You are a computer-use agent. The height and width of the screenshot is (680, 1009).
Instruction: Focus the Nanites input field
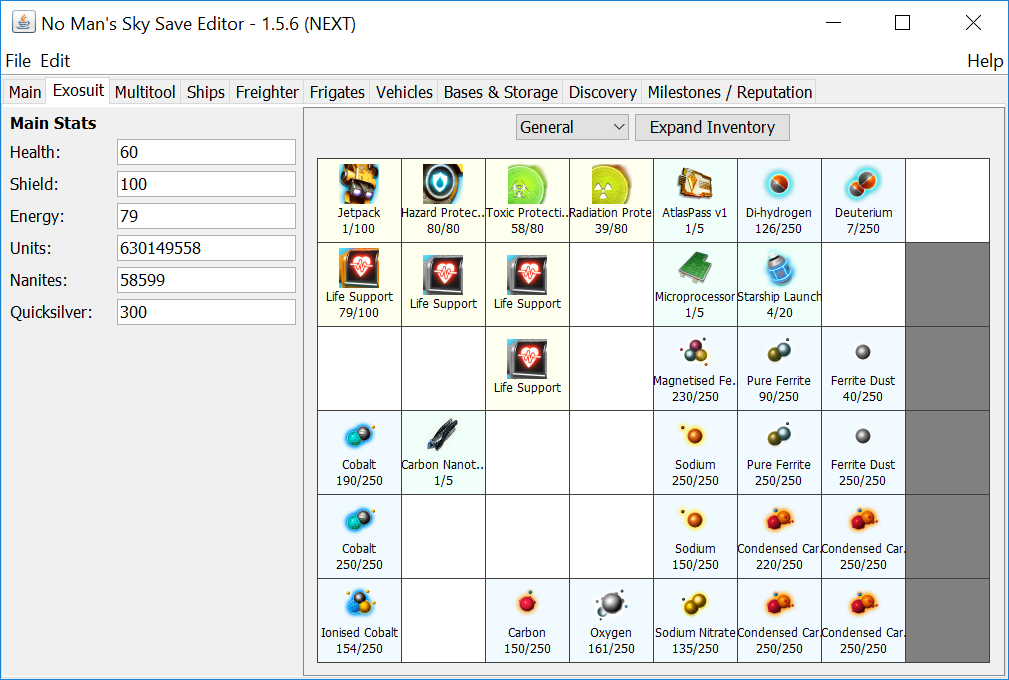point(207,280)
